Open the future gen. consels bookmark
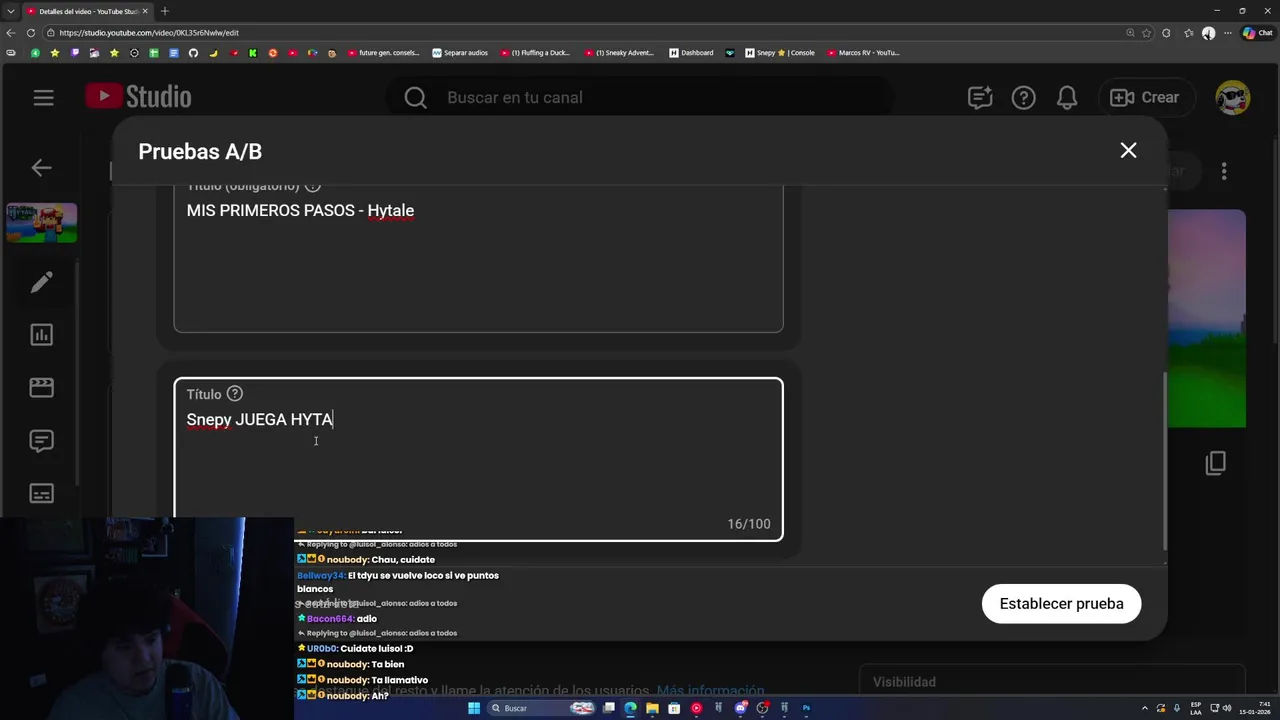The width and height of the screenshot is (1280, 720). pyautogui.click(x=382, y=53)
